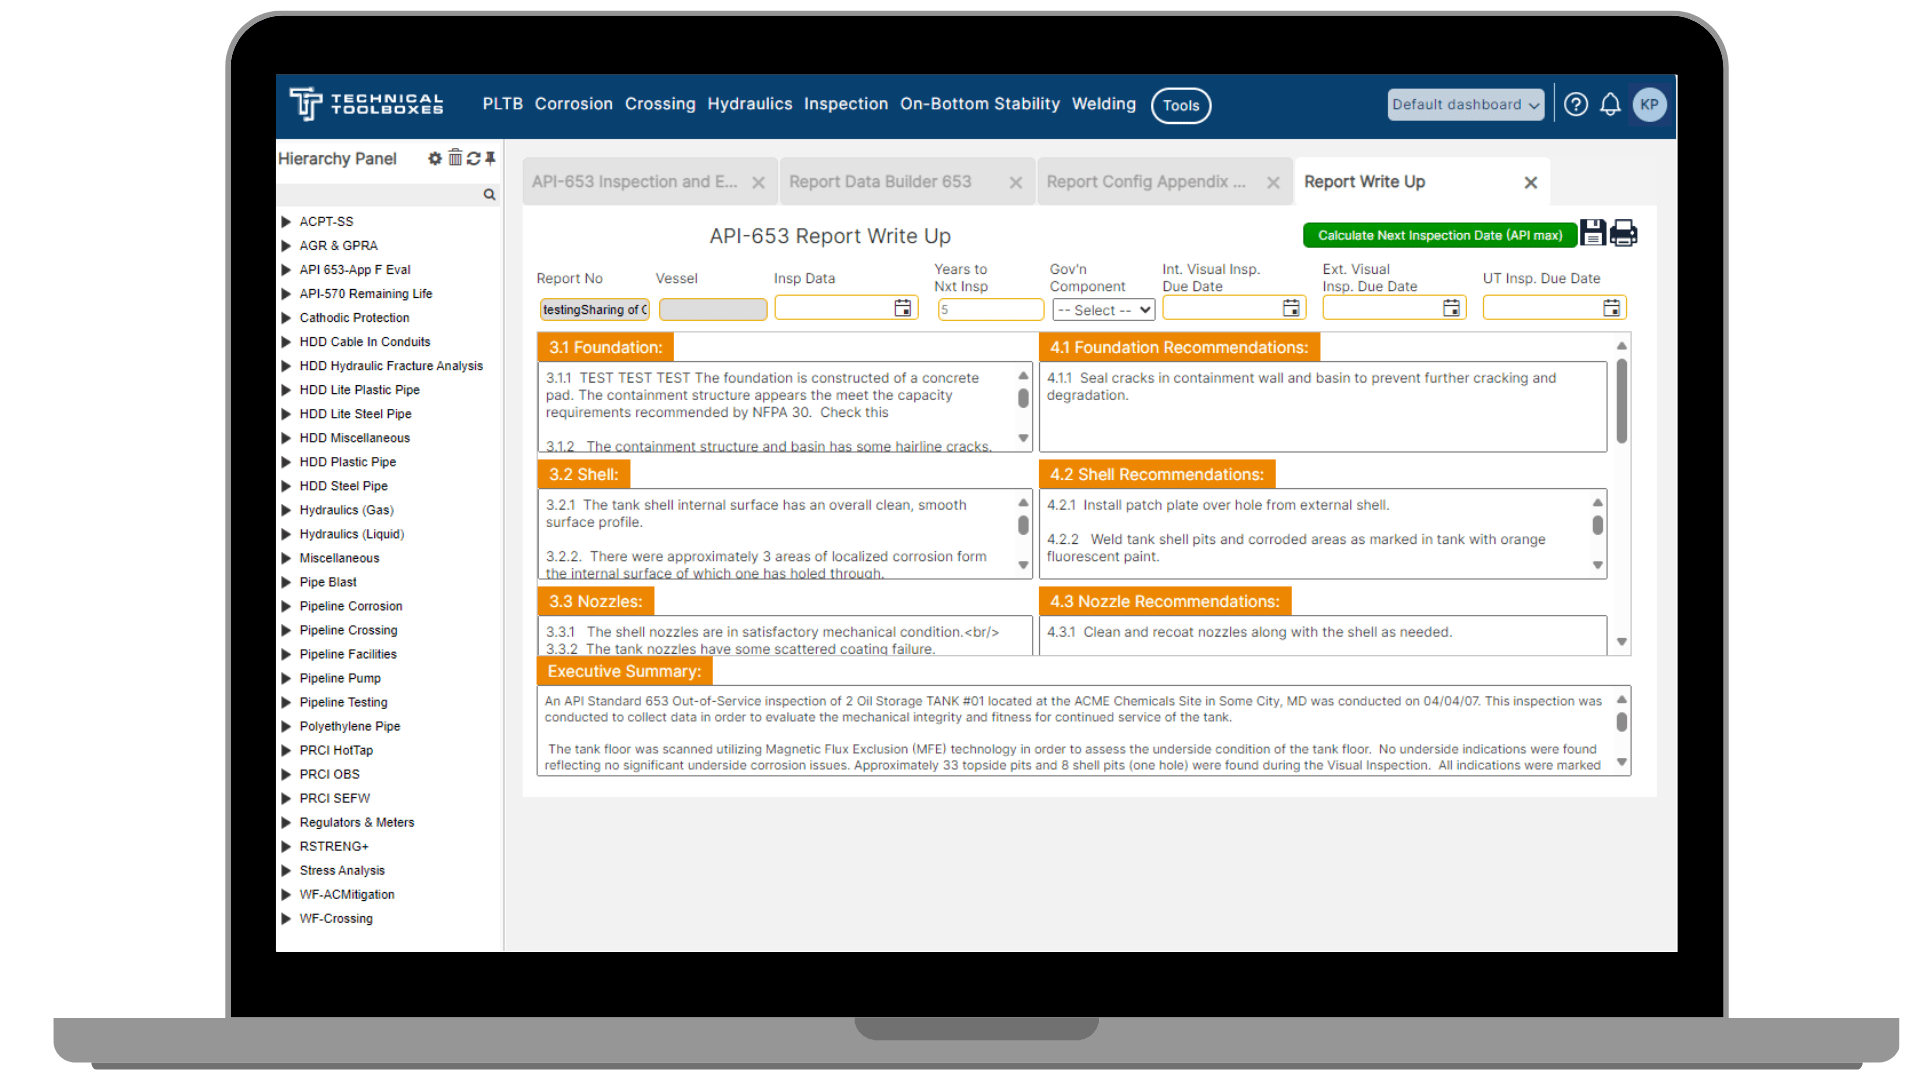Close the Report Data Builder 653 tab
Viewport: 1920px width, 1080px height.
pos(1015,182)
